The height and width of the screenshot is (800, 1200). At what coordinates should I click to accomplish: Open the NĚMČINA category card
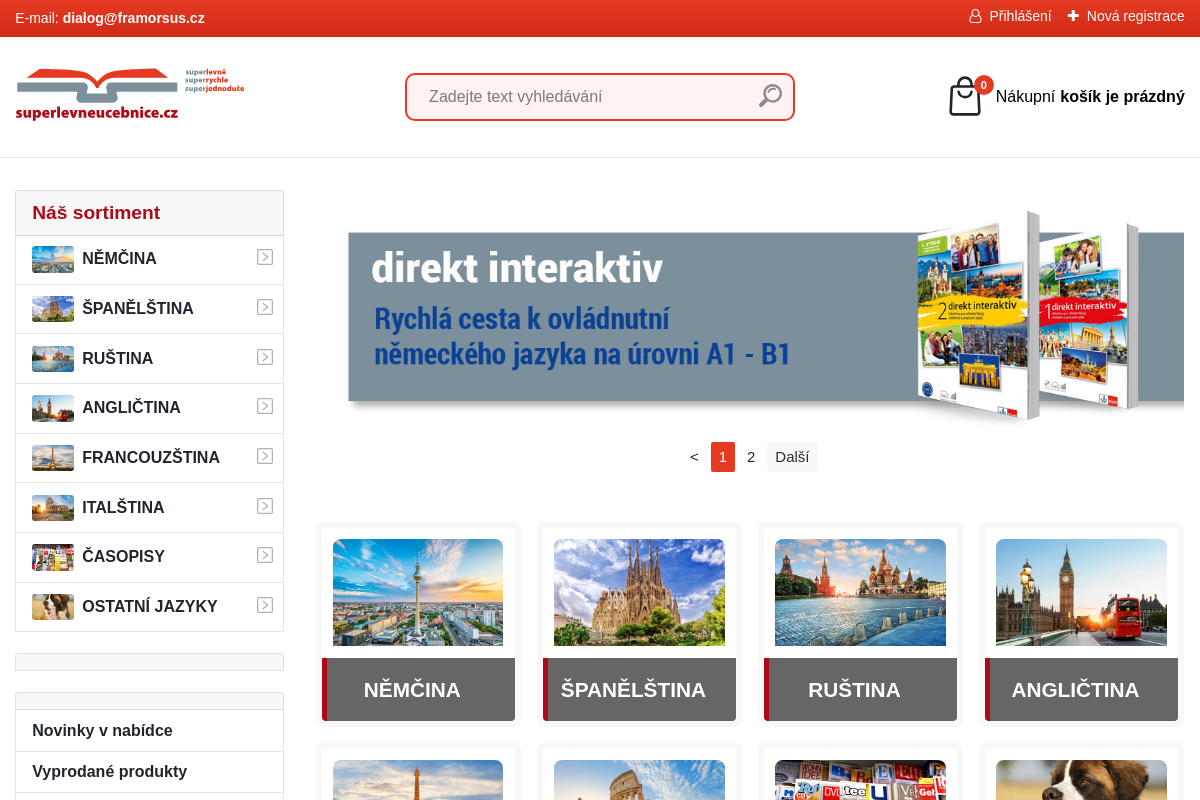[x=418, y=625]
